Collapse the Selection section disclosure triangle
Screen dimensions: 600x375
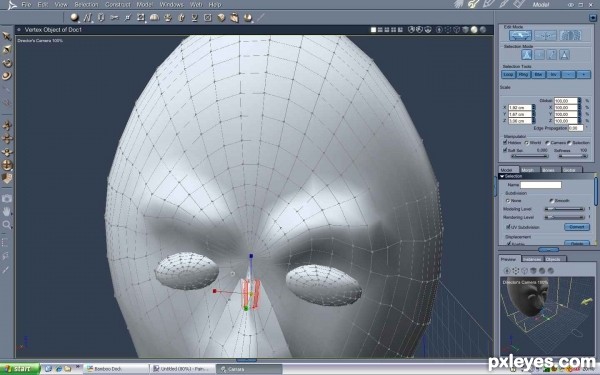(x=502, y=176)
